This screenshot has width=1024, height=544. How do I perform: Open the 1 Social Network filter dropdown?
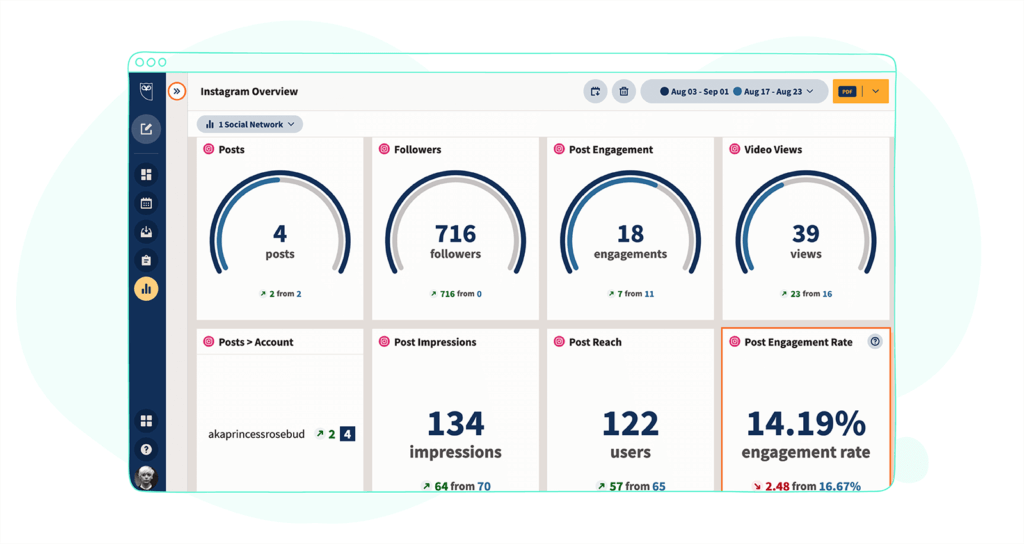[x=250, y=124]
